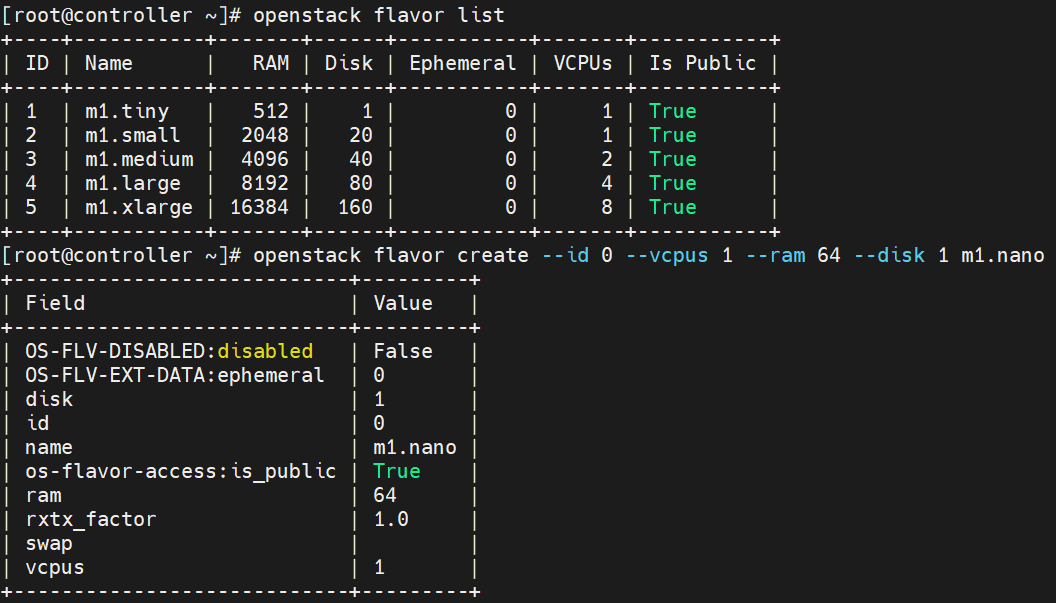
Task: Click RAM value 512 for m1.tiny
Action: point(271,111)
